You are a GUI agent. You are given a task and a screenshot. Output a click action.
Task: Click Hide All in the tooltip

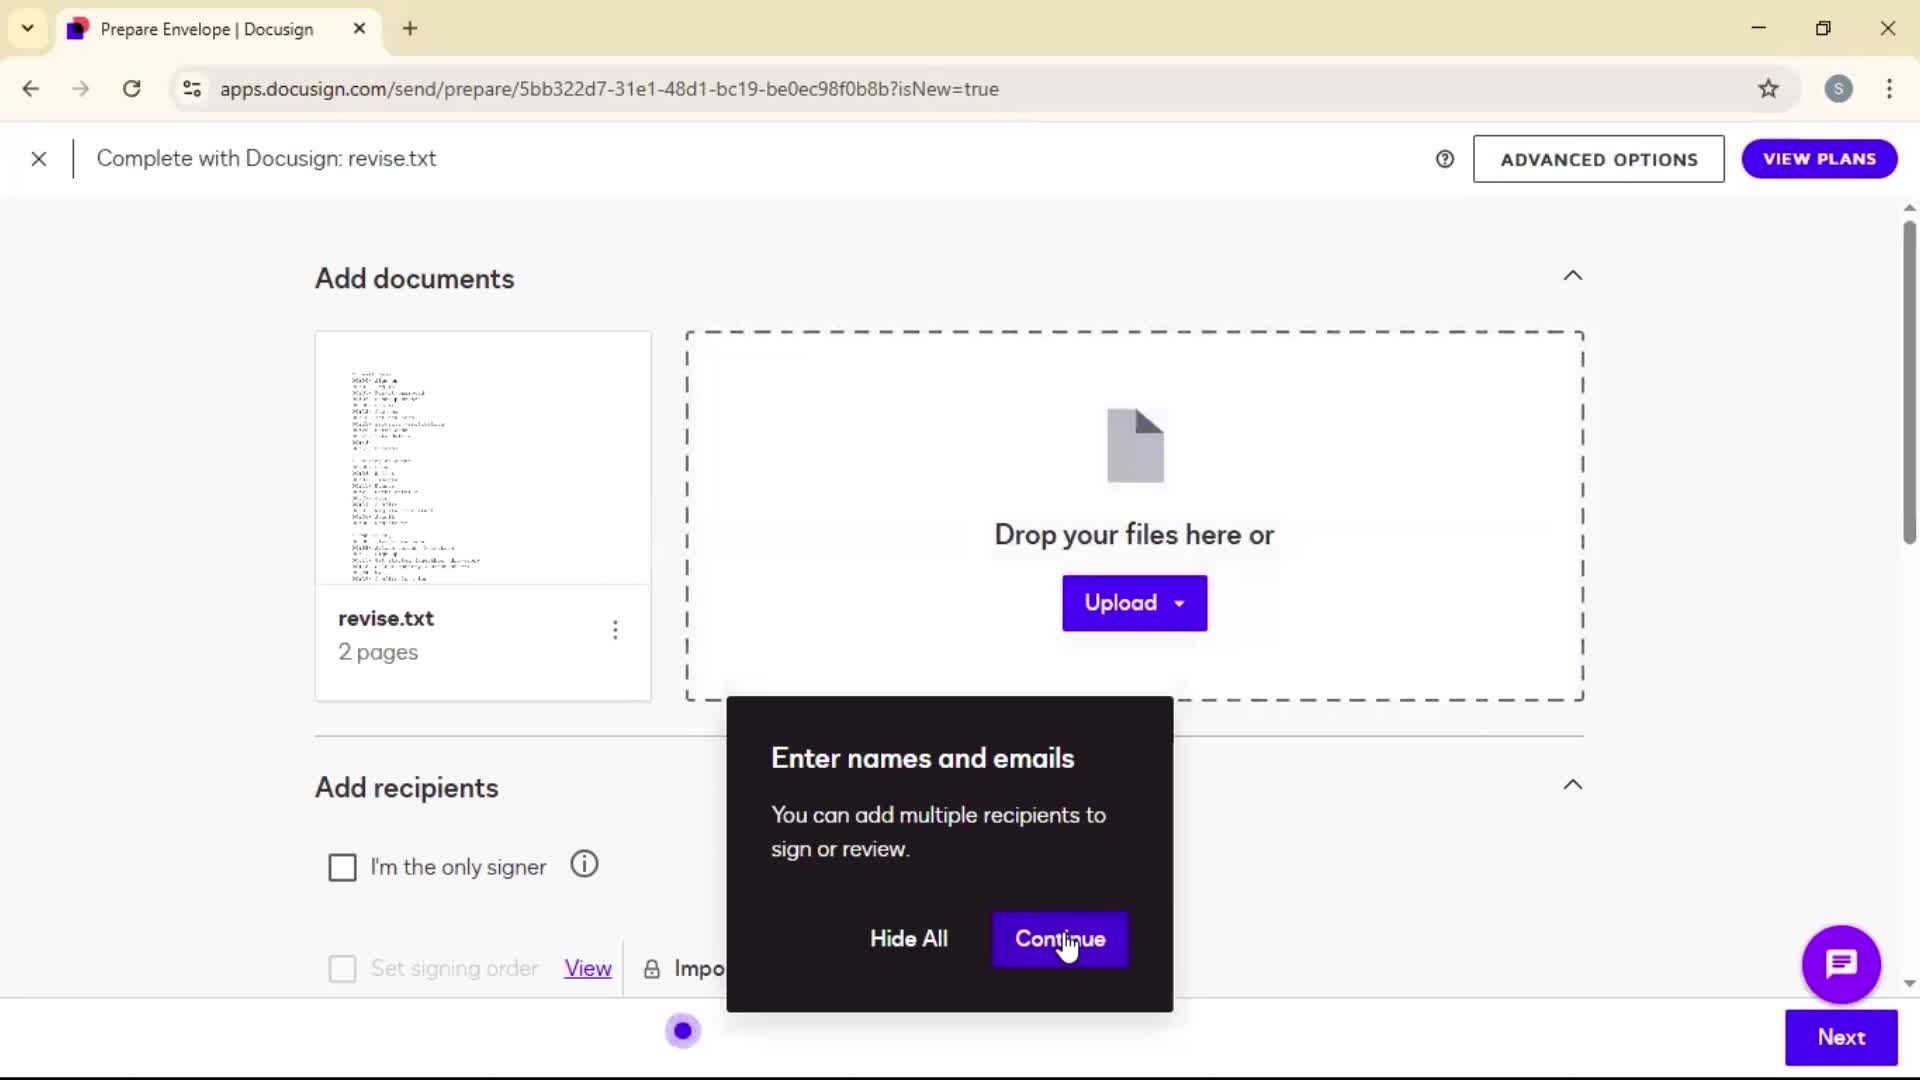point(908,939)
